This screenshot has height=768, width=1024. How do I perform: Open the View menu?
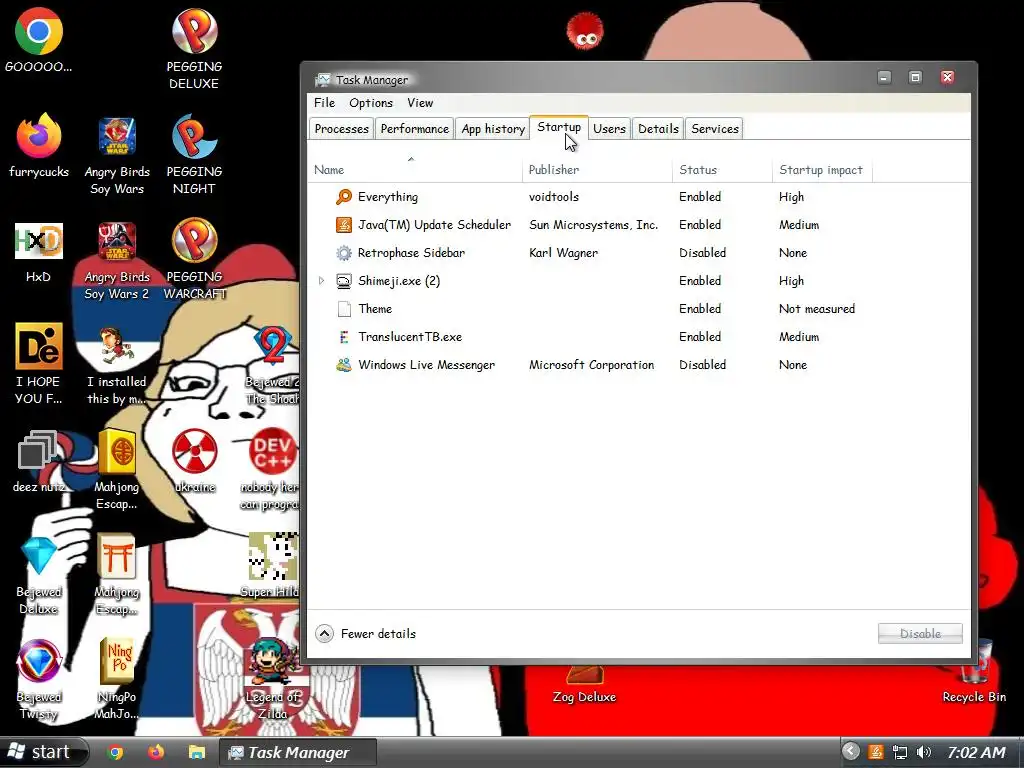click(420, 103)
